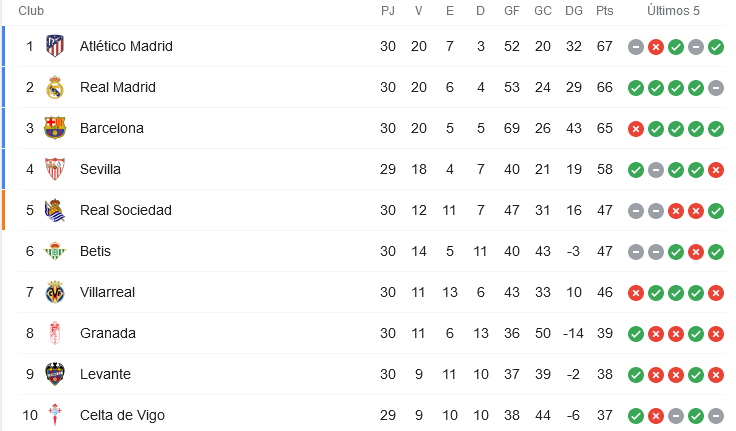Image resolution: width=736 pixels, height=431 pixels.
Task: Click the Pts column header
Action: 605,11
